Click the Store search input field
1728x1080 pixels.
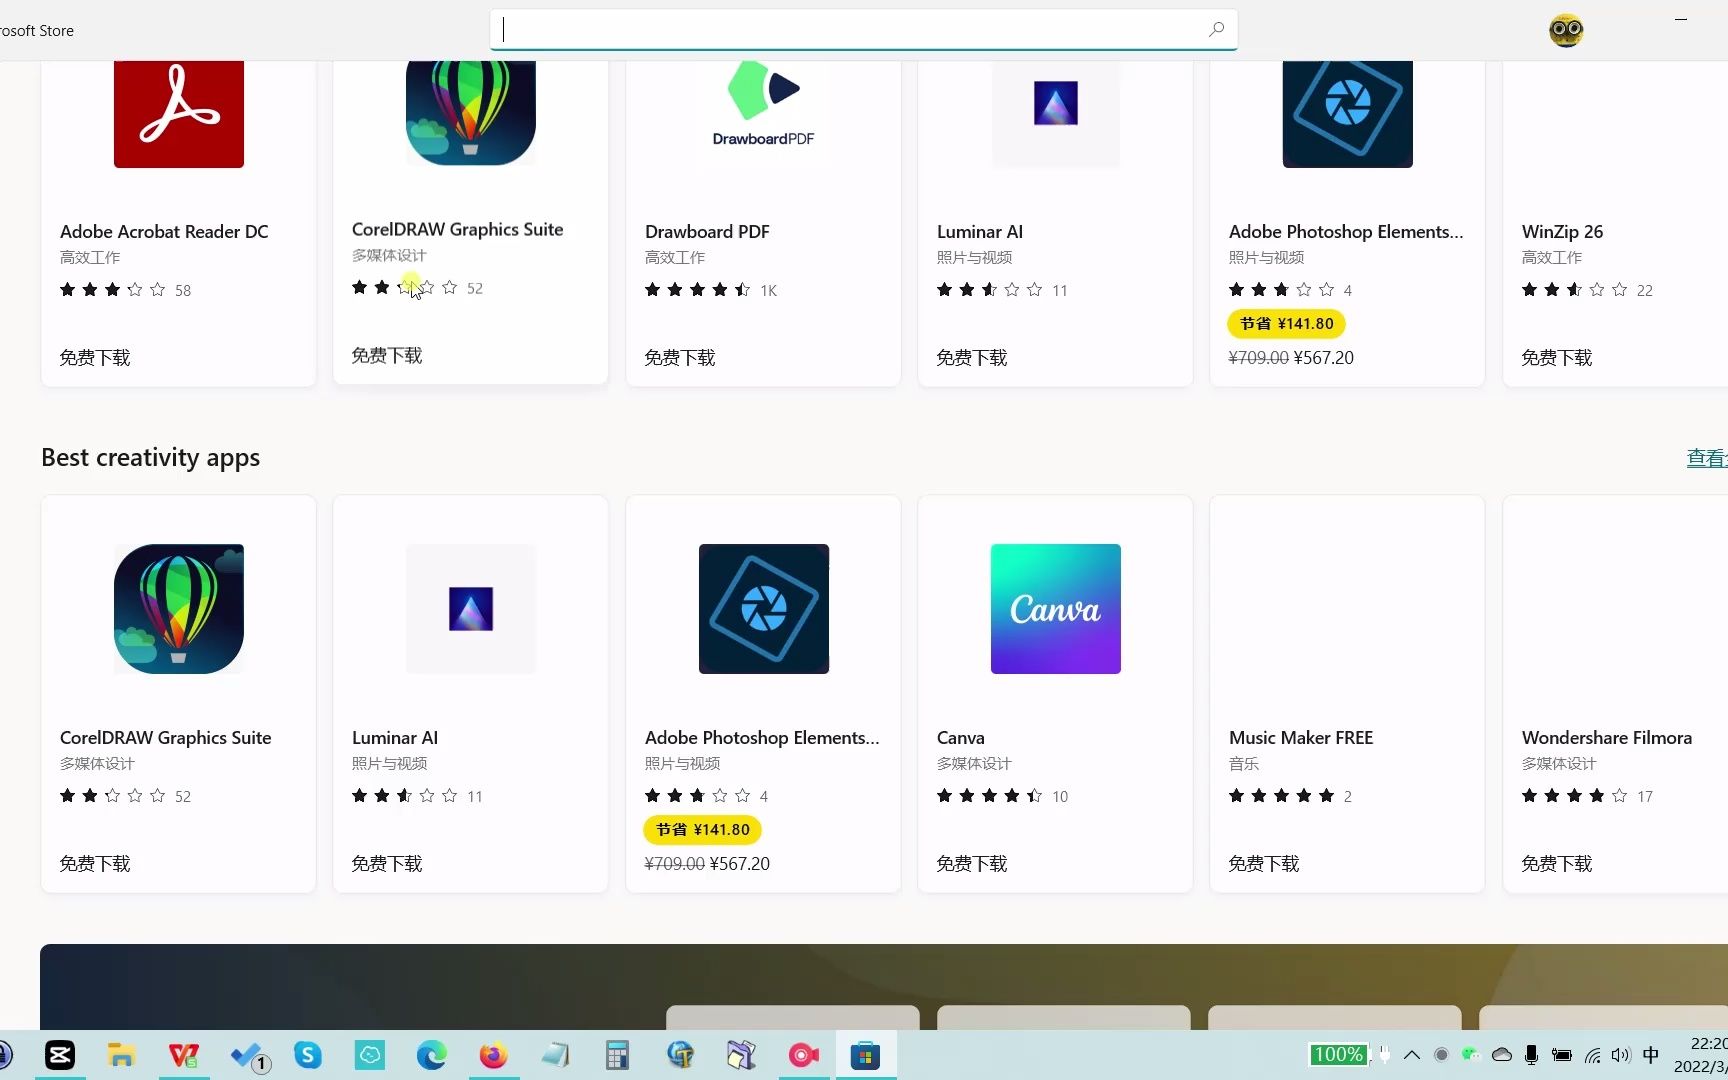(864, 29)
